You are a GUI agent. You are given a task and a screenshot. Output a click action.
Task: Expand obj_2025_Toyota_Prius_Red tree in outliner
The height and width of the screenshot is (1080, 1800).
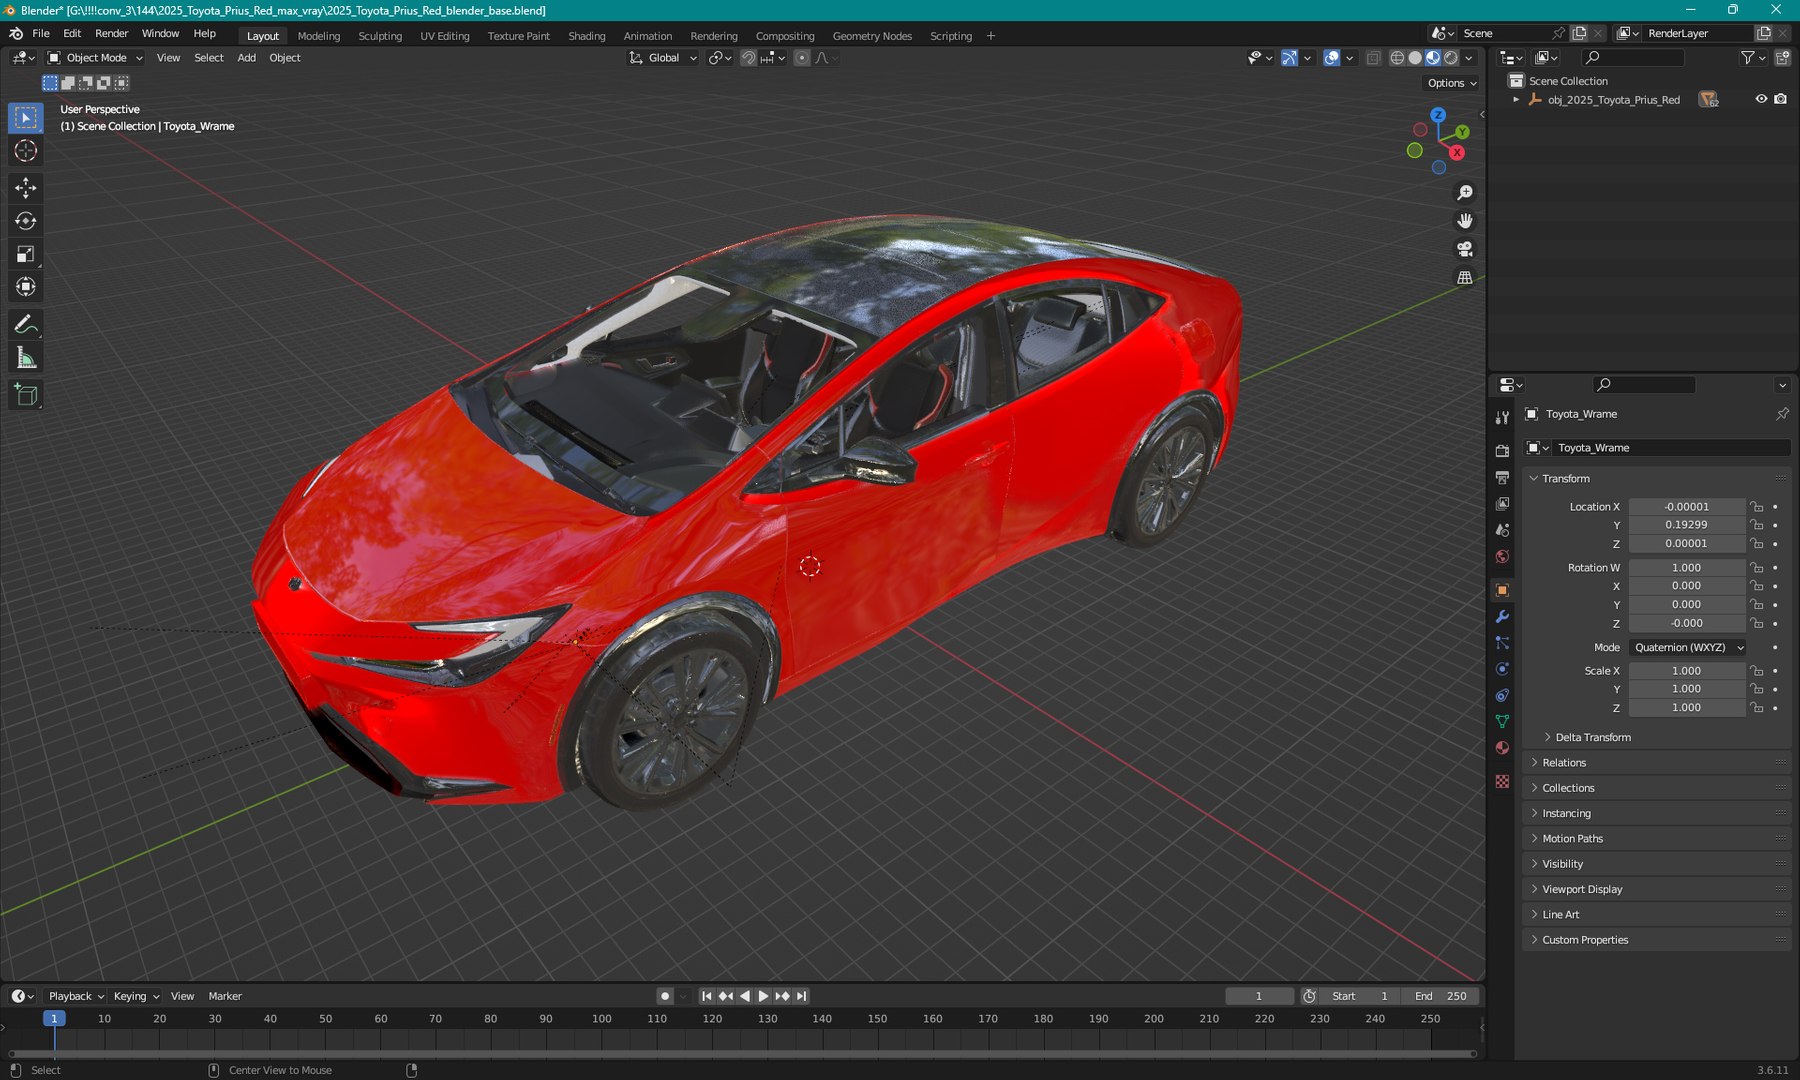click(x=1516, y=100)
